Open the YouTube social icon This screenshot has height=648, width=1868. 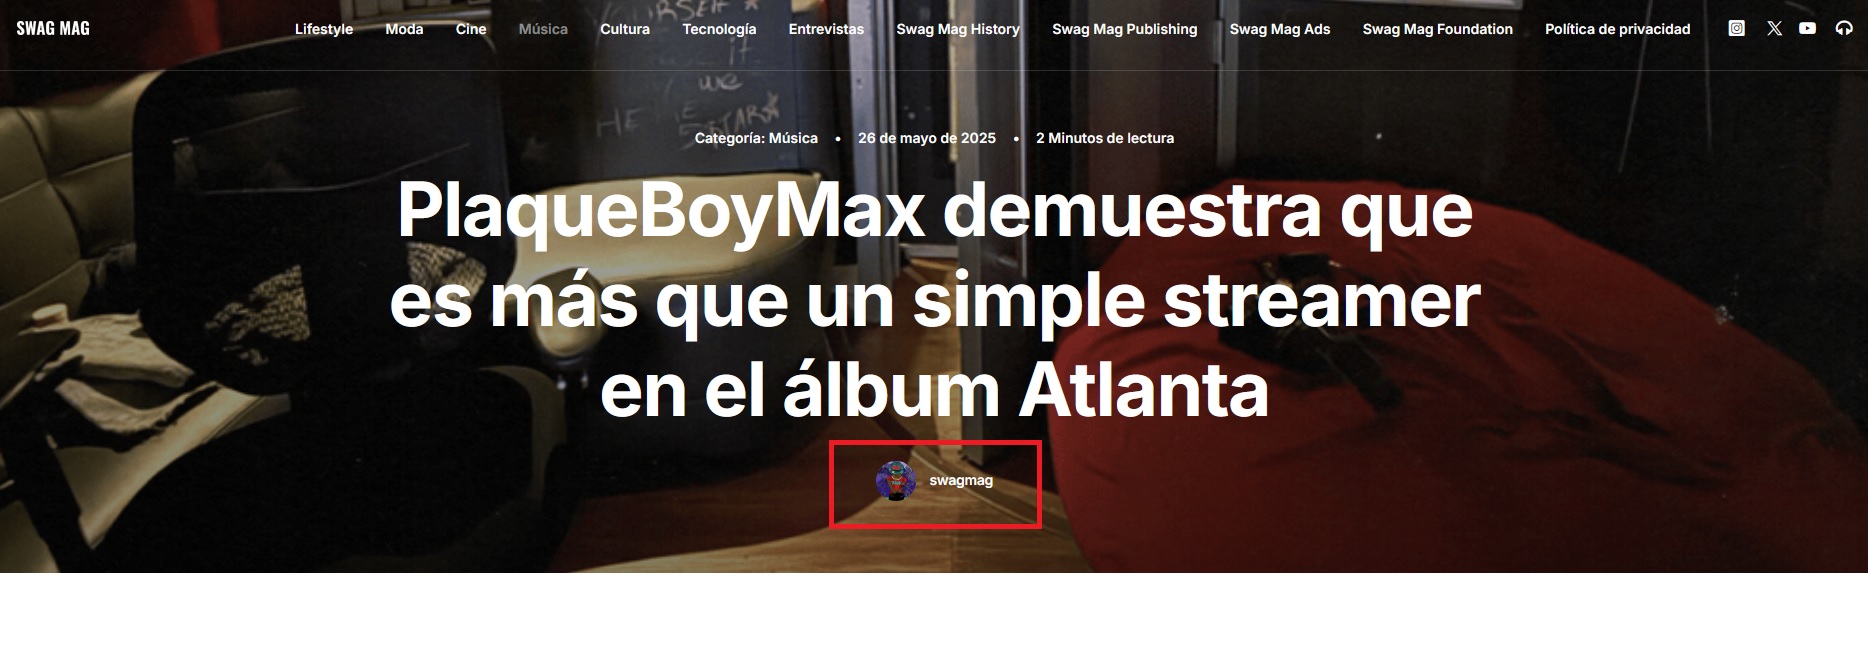(x=1807, y=29)
